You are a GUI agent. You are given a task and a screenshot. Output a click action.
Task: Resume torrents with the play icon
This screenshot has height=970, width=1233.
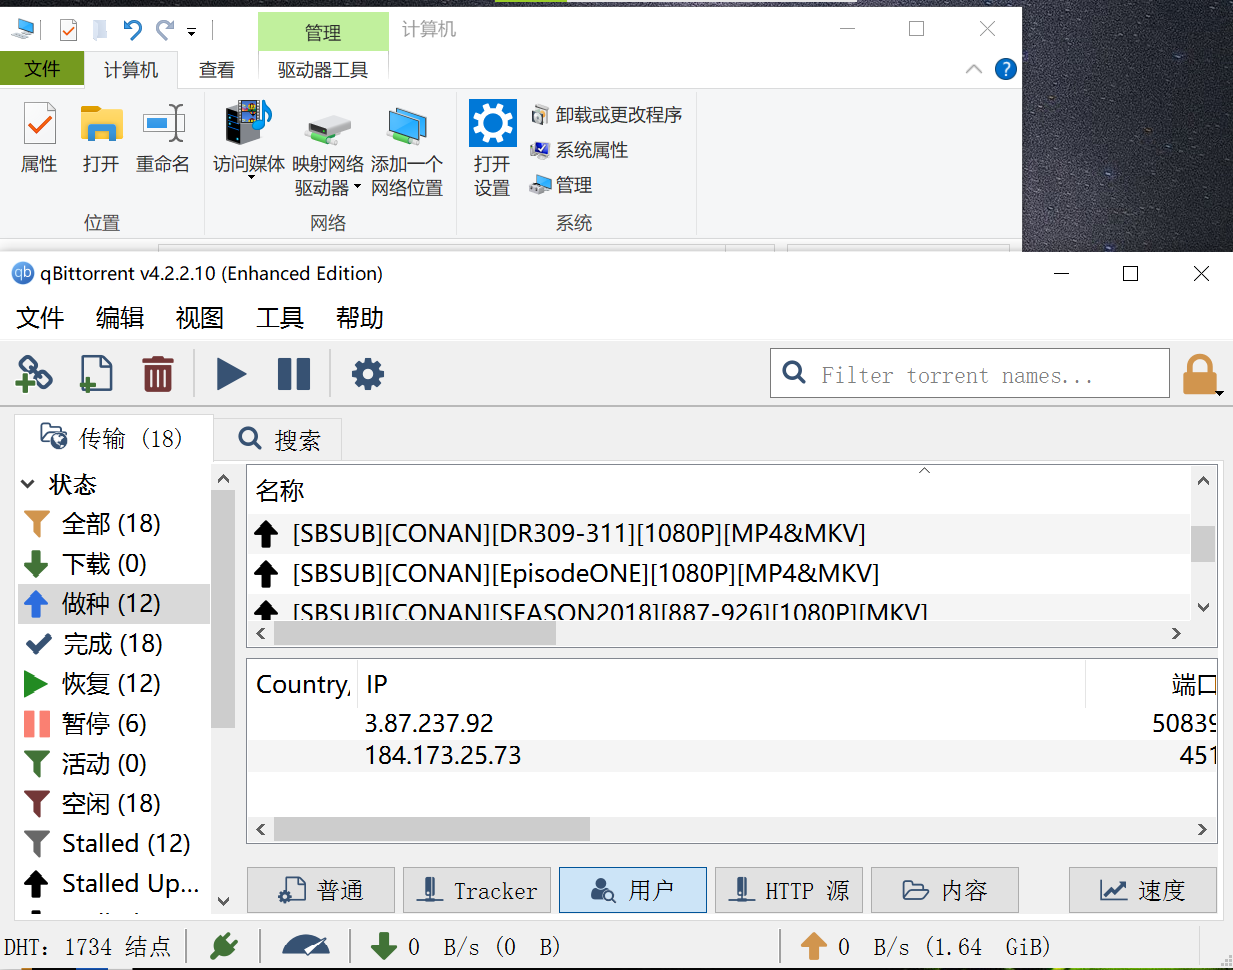coord(231,375)
